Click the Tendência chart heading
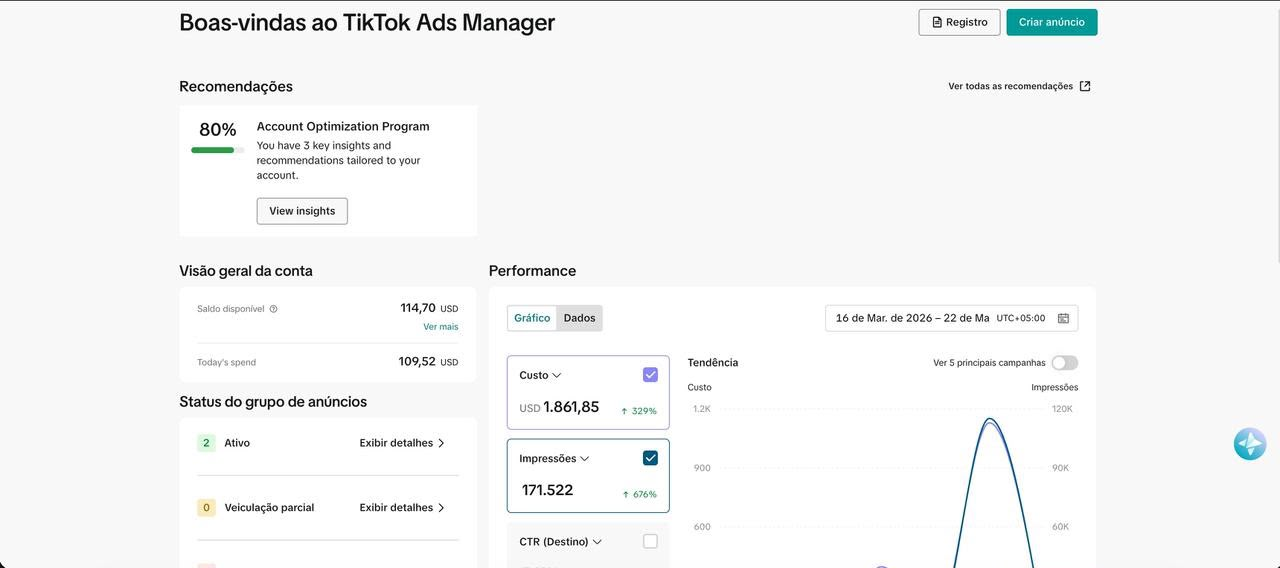Viewport: 1280px width, 568px height. [x=713, y=362]
